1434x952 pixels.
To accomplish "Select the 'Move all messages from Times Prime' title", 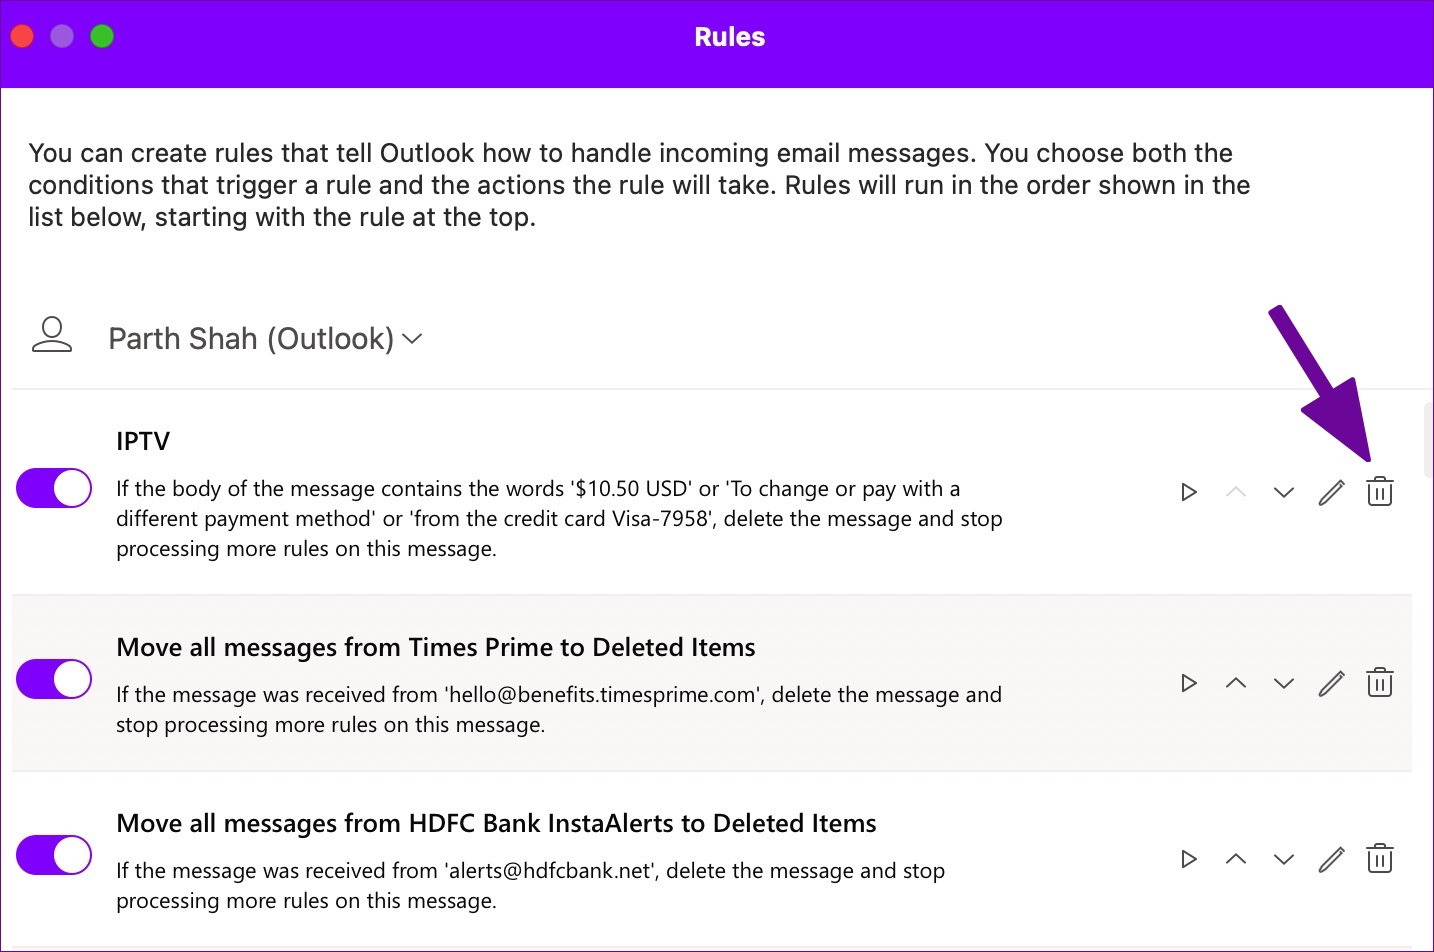I will coord(436,647).
